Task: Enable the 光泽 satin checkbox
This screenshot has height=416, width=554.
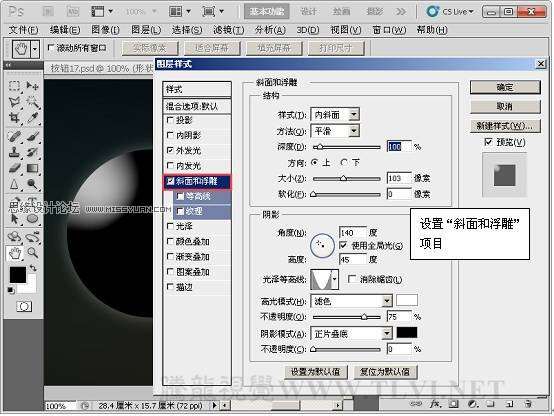Action: (170, 226)
